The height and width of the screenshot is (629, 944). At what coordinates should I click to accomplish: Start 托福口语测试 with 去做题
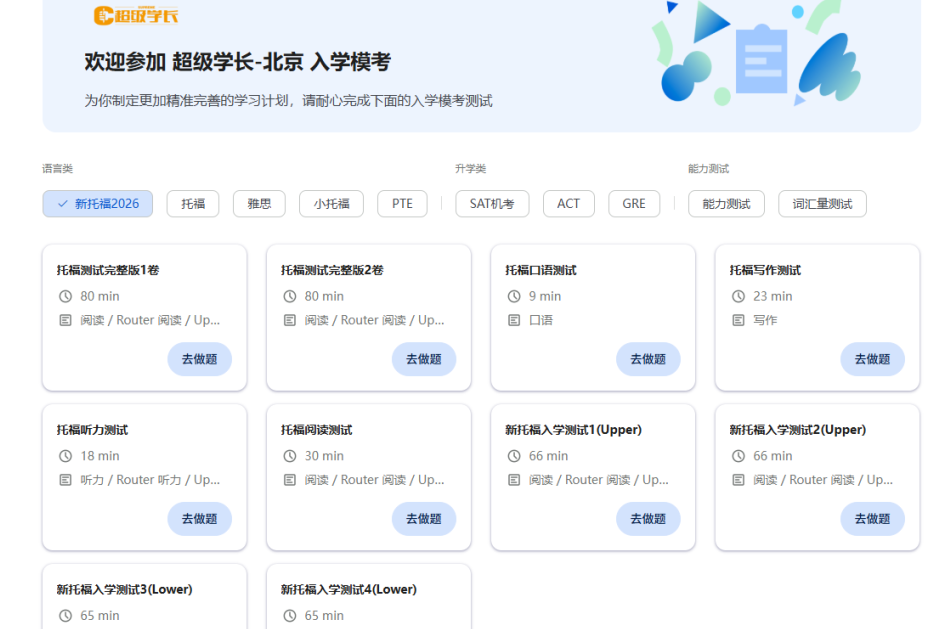click(648, 359)
